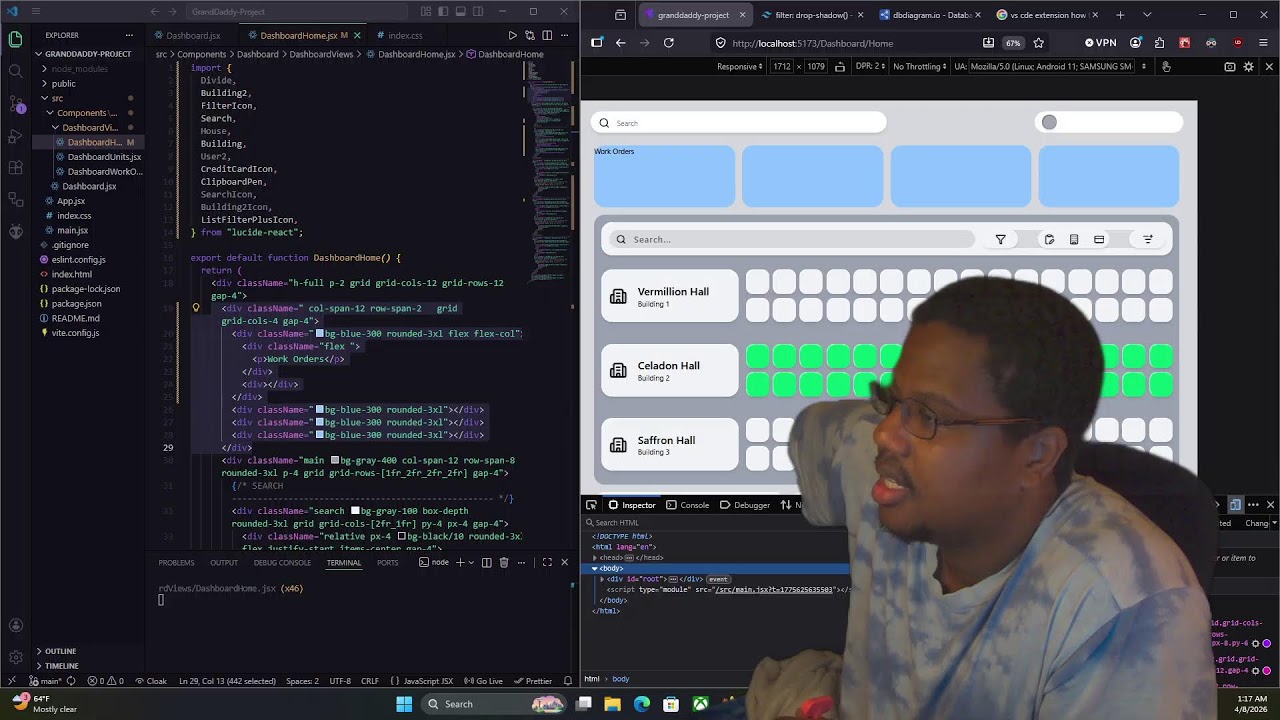Open the PROBLEMS panel tab
1280x720 pixels.
pos(176,562)
